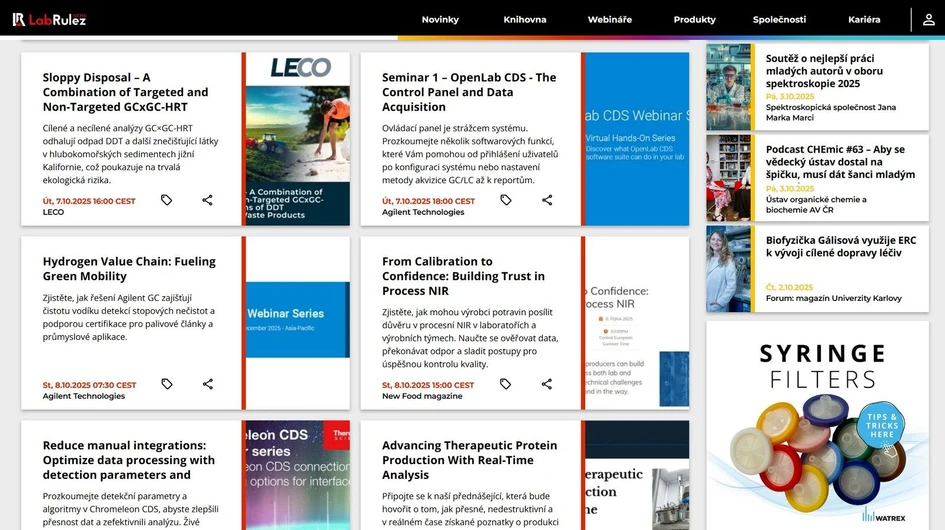Share the Sloppy Disposal webinar
Screen dimensions: 945x530
[208, 200]
